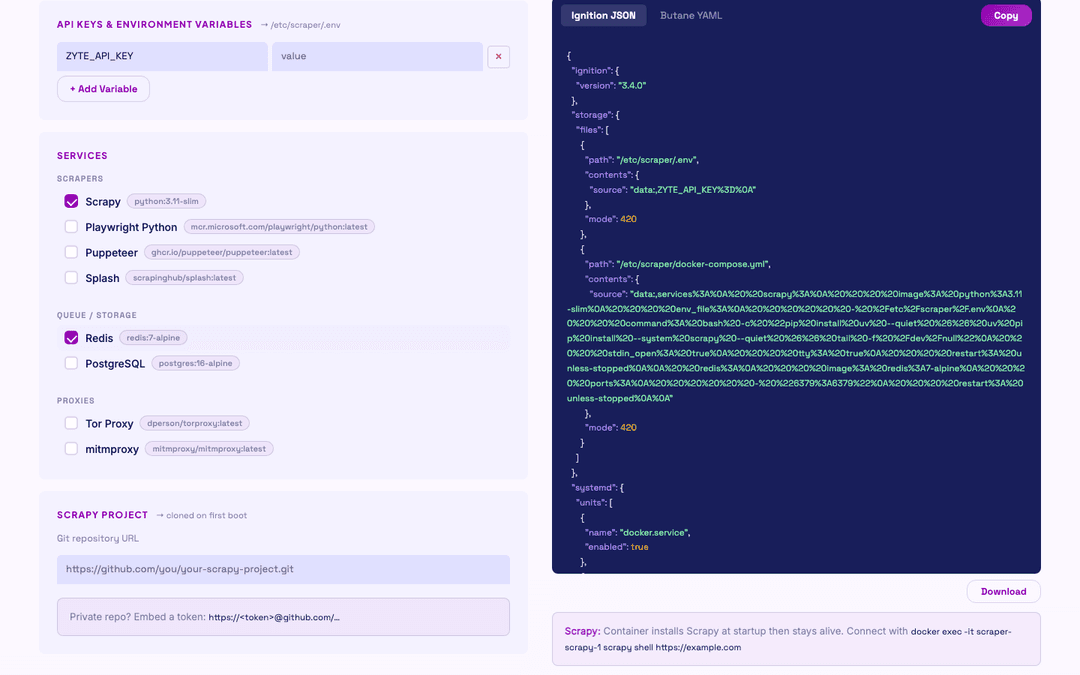Select the Puppeteer label
The width and height of the screenshot is (1080, 675).
click(112, 253)
